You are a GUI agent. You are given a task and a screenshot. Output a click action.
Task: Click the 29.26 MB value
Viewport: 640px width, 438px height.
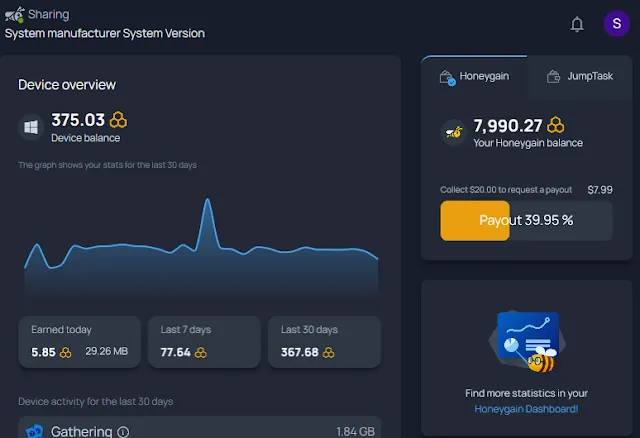tap(107, 351)
